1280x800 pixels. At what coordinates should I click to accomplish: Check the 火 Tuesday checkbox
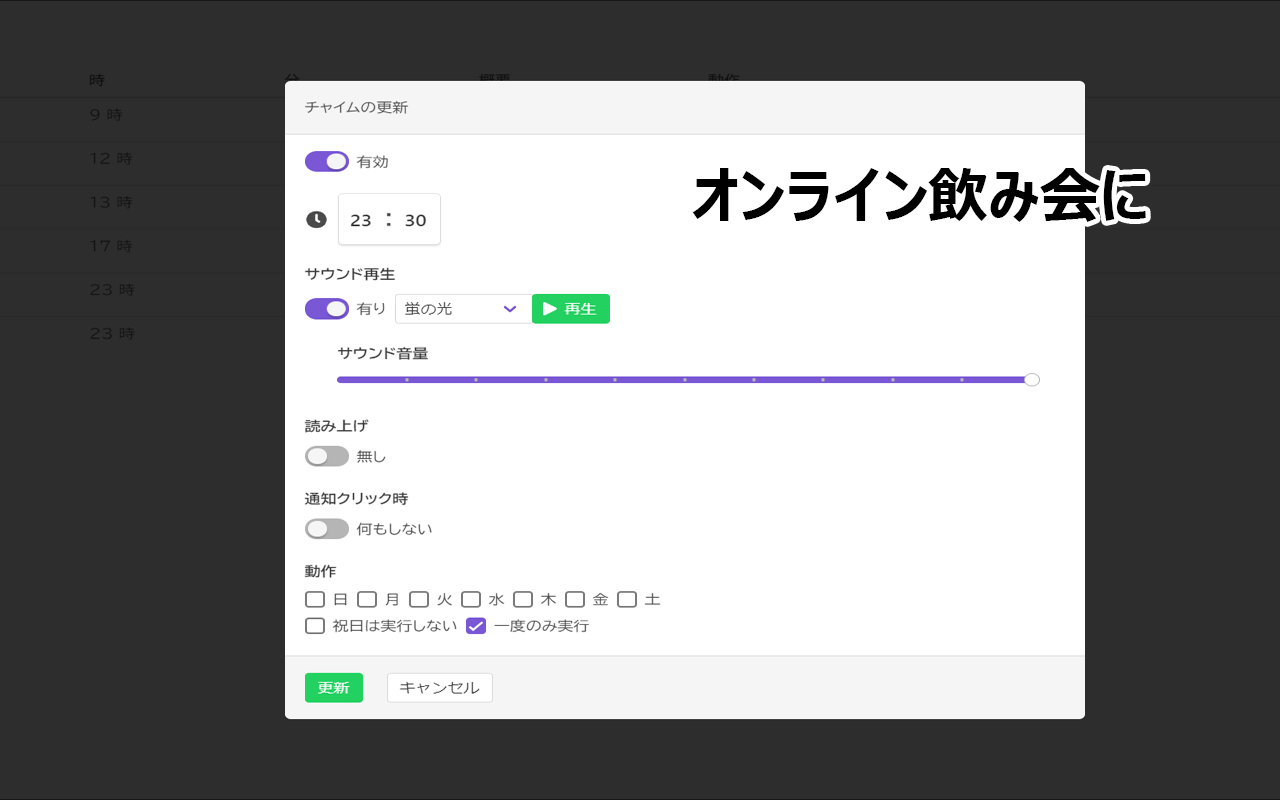click(419, 600)
